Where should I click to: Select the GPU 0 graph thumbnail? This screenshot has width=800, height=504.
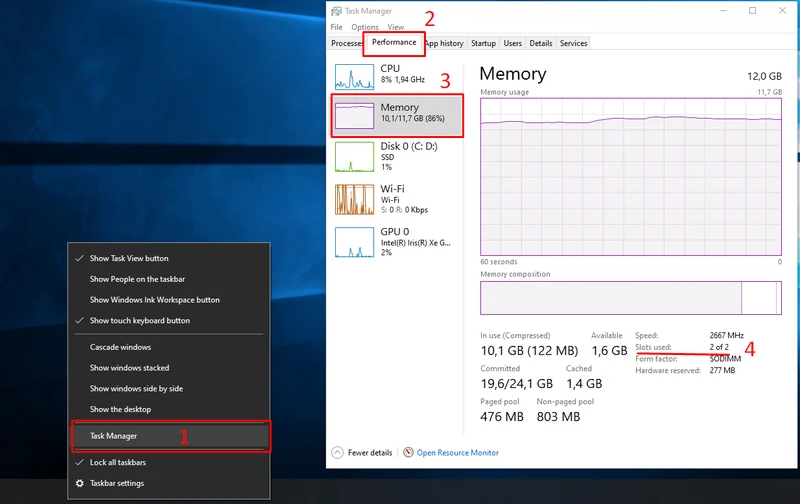[354, 242]
